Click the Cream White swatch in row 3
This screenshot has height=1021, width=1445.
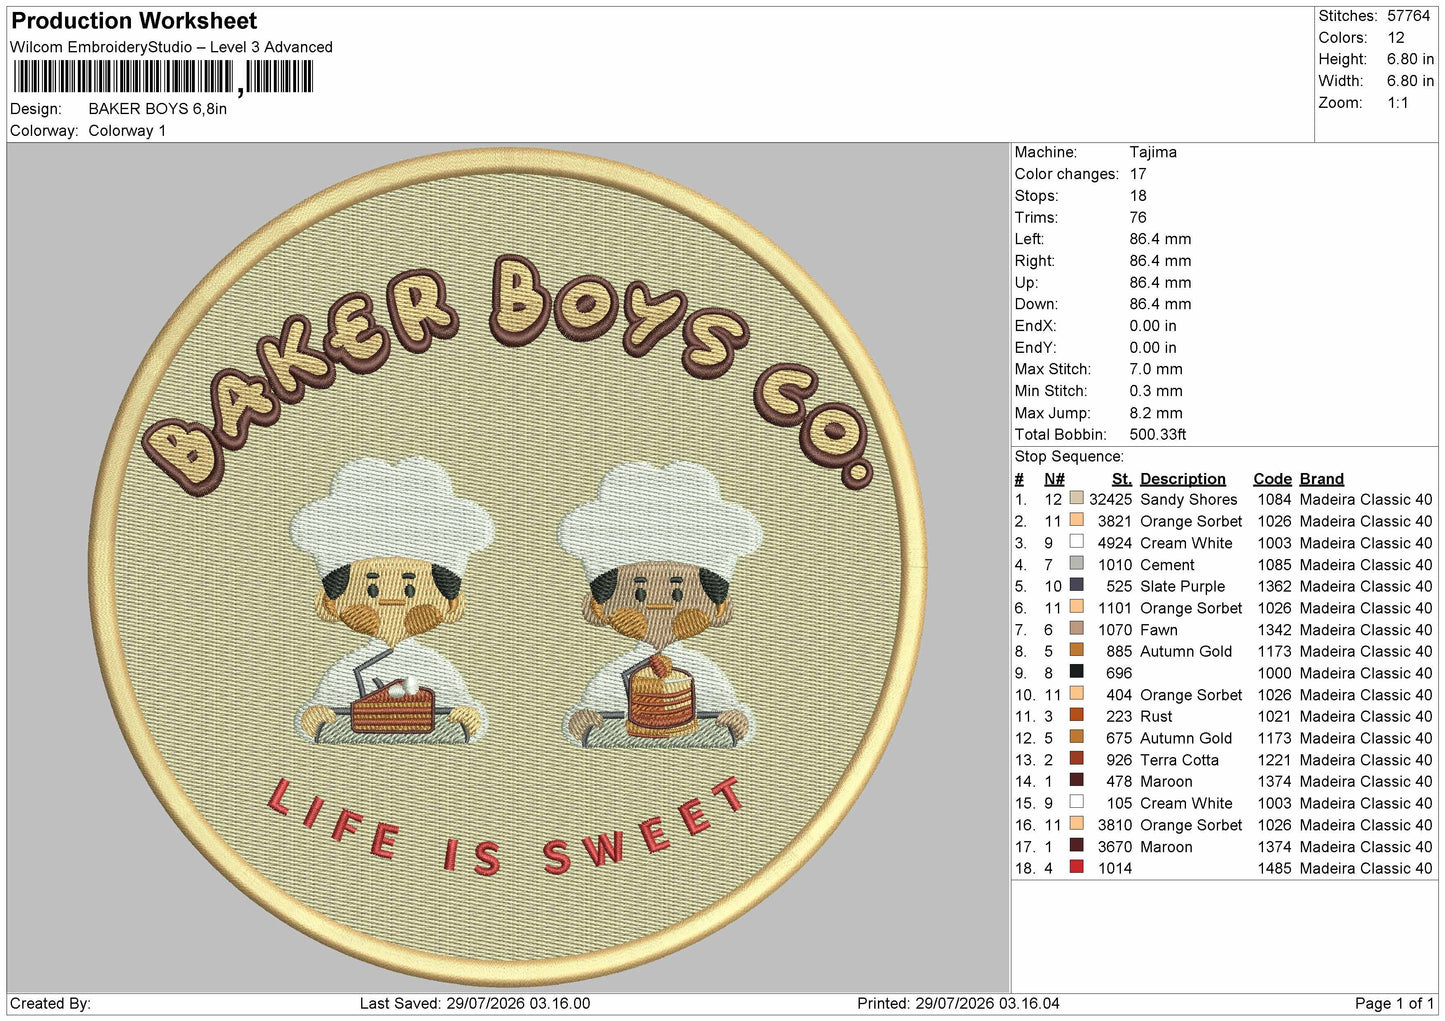coord(1076,541)
